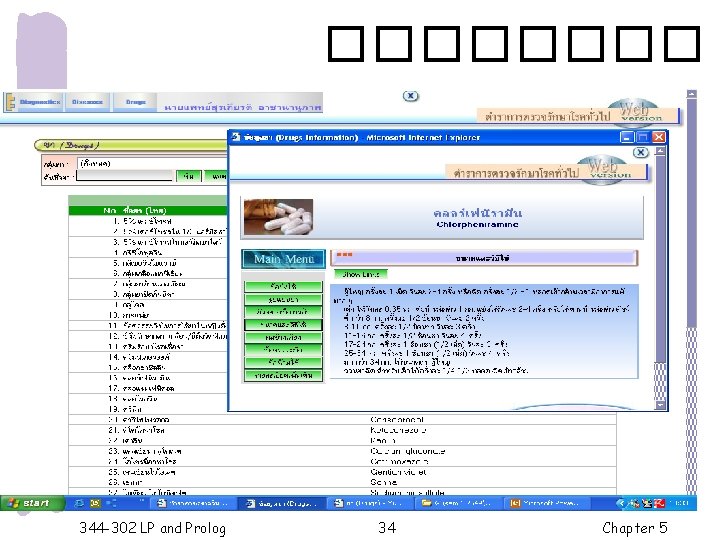The image size is (720, 540).
Task: Launch Internet Explorer from the quick launch bar
Action: [x=79, y=503]
